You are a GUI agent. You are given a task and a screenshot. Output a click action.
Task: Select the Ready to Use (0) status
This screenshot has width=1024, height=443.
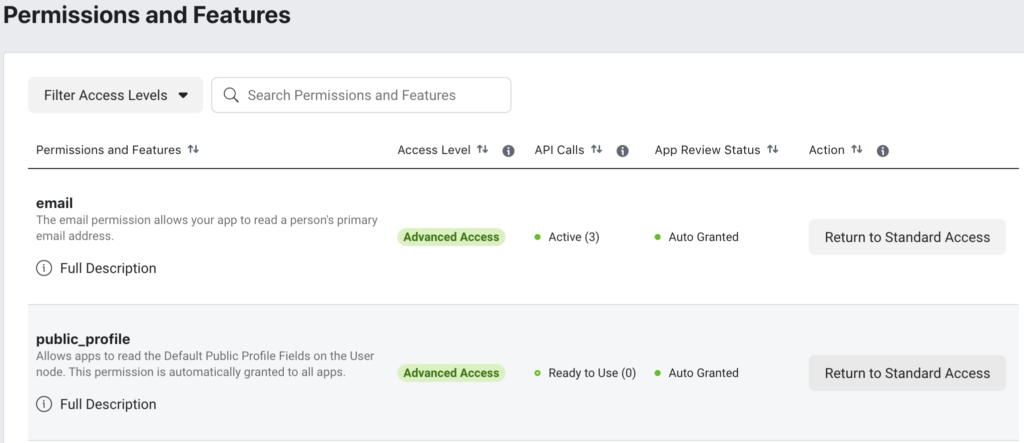click(585, 373)
